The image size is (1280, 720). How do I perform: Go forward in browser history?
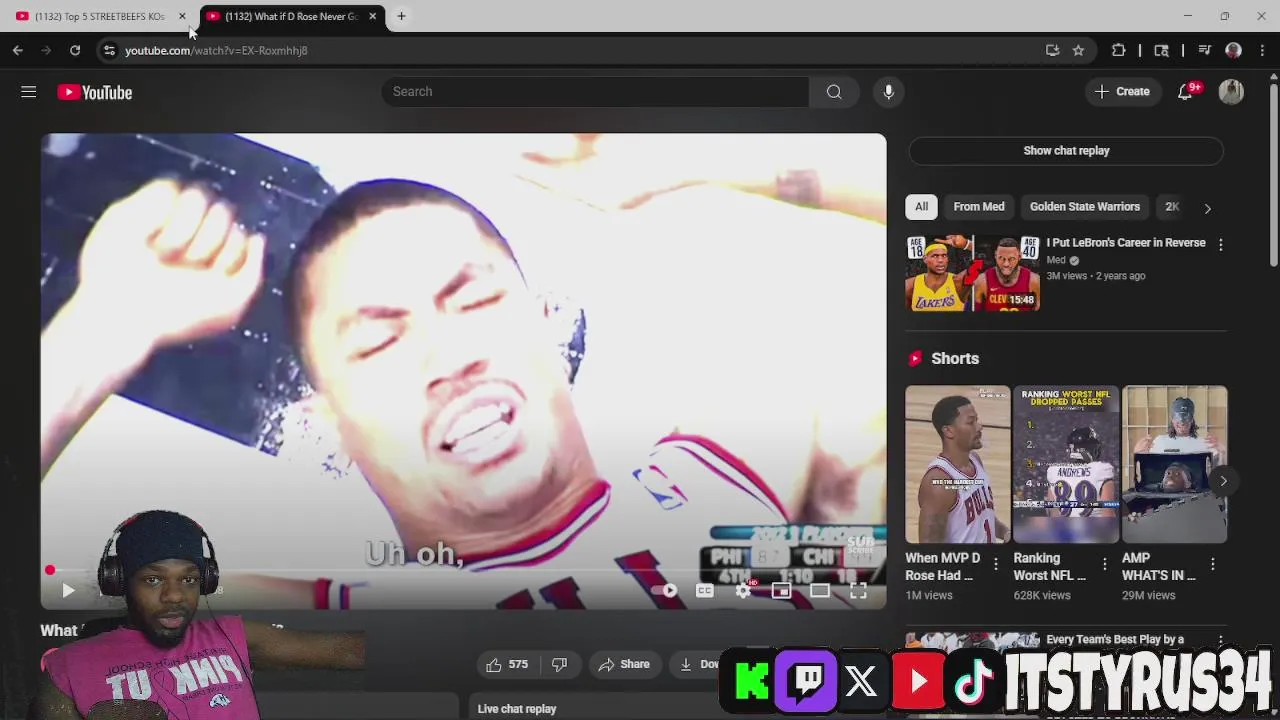pos(46,50)
